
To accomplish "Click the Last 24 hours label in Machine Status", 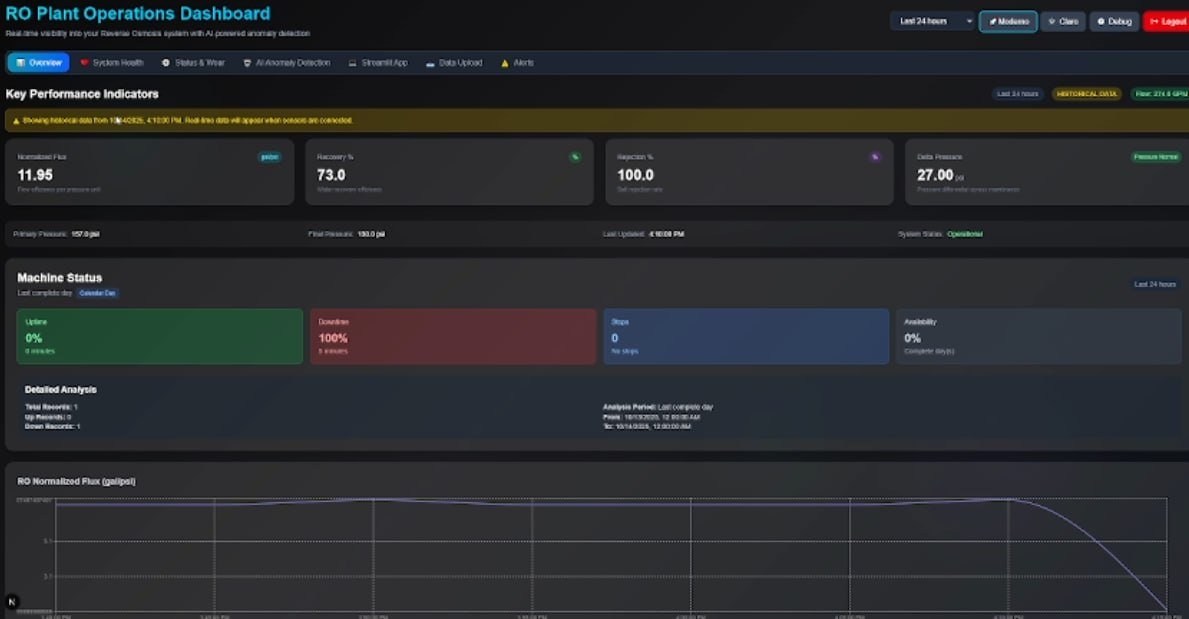I will (x=1155, y=284).
